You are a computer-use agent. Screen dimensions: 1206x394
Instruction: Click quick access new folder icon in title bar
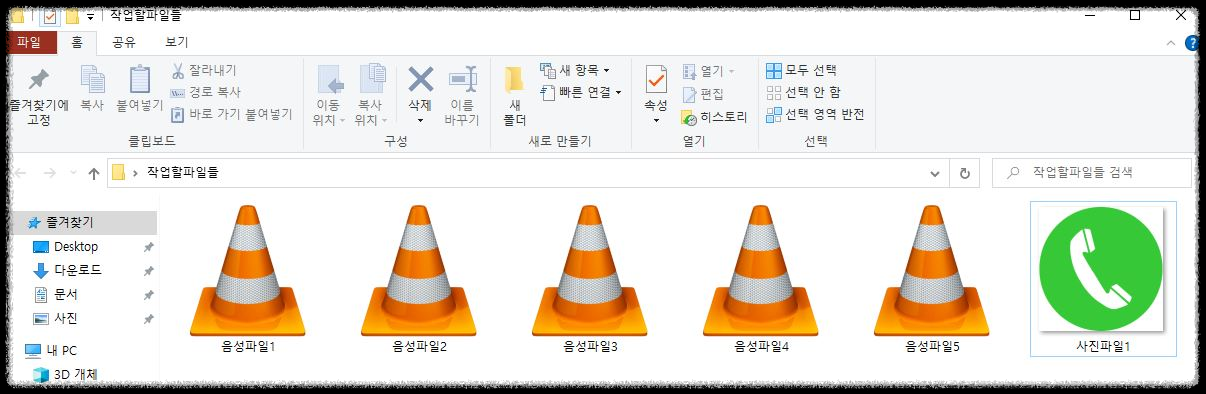pyautogui.click(x=73, y=16)
